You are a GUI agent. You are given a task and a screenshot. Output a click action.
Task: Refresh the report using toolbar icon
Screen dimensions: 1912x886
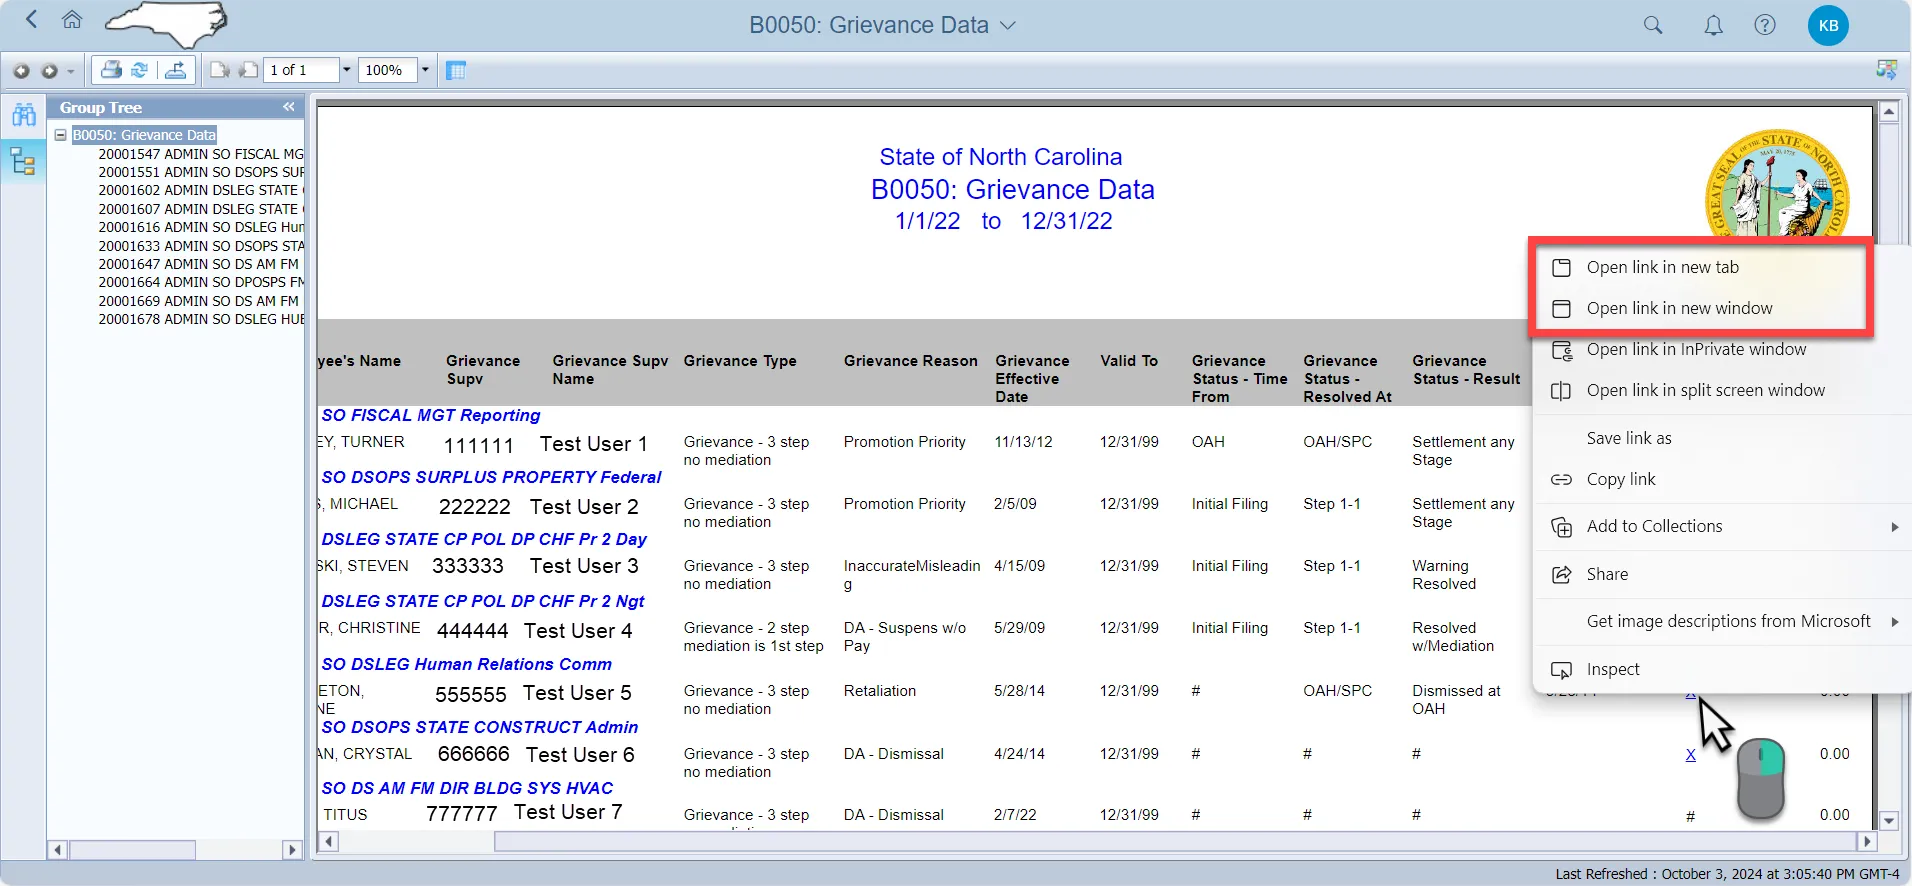[140, 70]
